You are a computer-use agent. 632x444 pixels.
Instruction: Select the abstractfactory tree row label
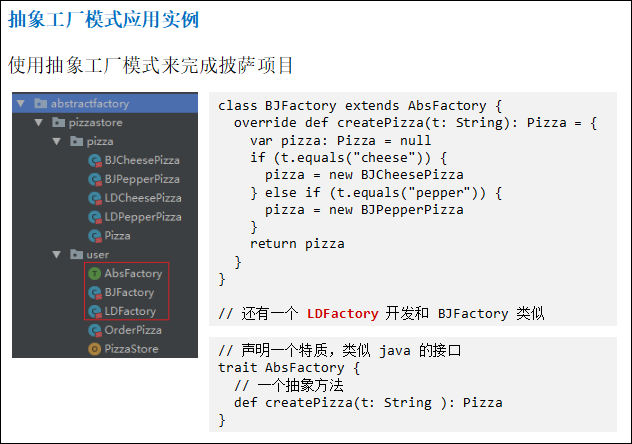pos(90,104)
